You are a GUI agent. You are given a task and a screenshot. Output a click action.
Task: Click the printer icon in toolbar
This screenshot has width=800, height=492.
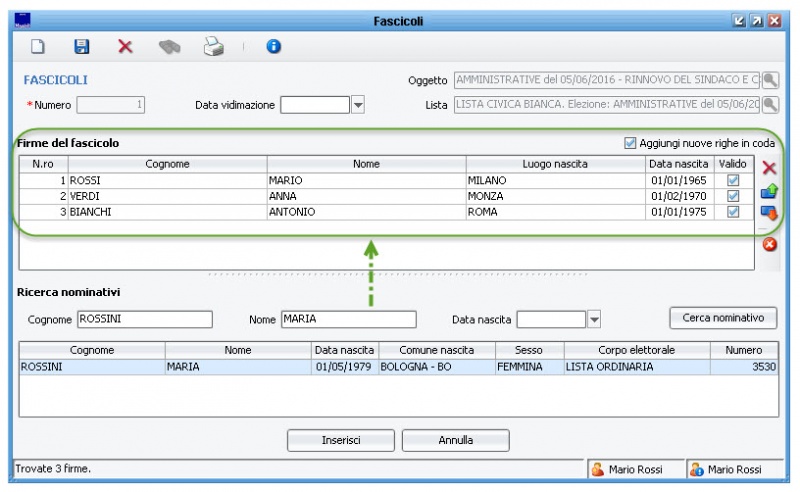pos(214,46)
